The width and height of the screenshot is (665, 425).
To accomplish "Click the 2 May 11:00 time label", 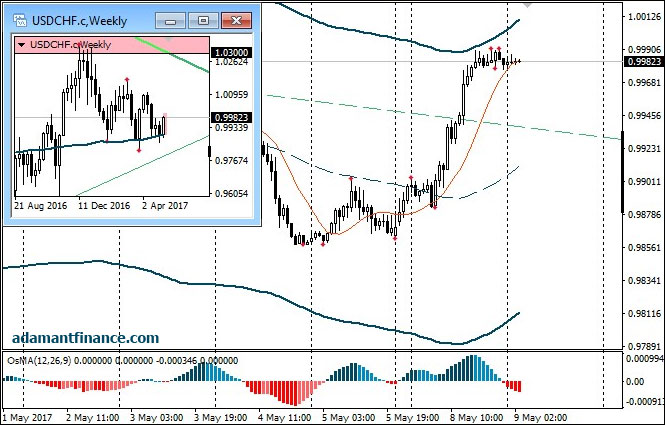I will [93, 418].
